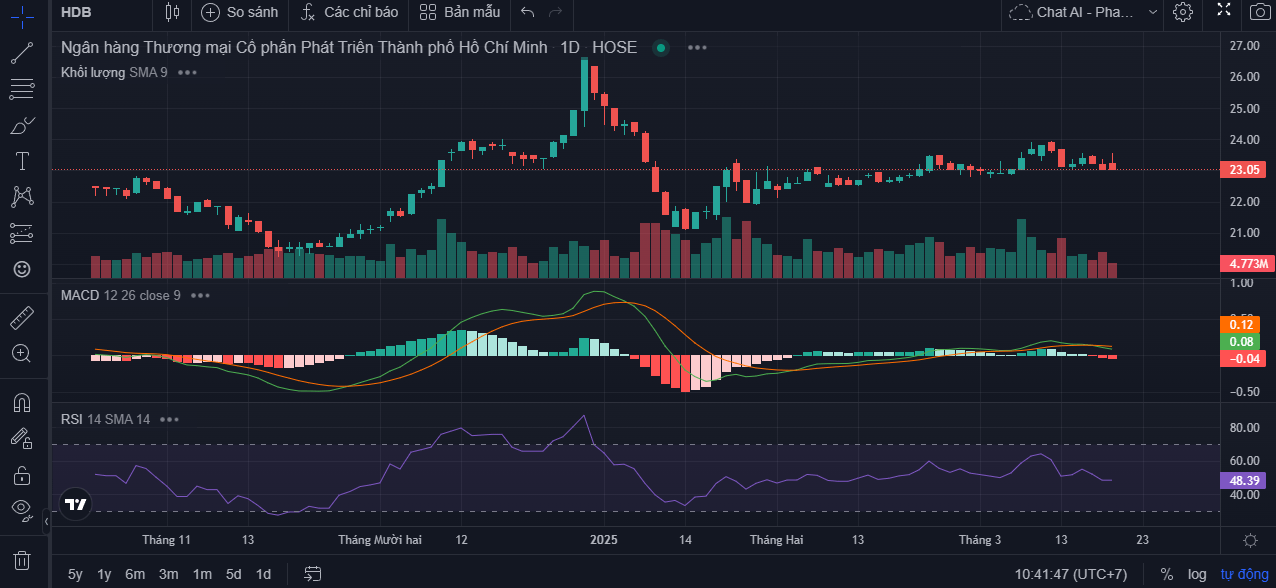Select the 1m time range

[202, 574]
